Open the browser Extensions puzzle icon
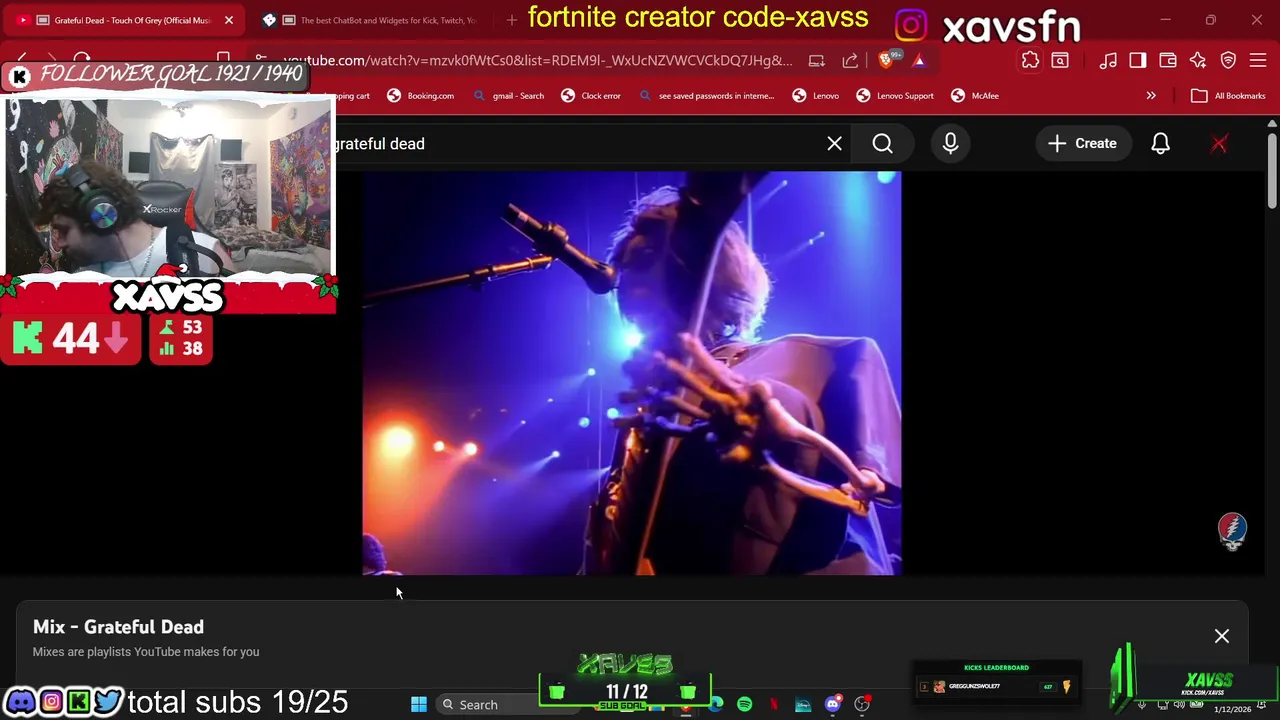This screenshot has height=720, width=1280. [x=1030, y=61]
